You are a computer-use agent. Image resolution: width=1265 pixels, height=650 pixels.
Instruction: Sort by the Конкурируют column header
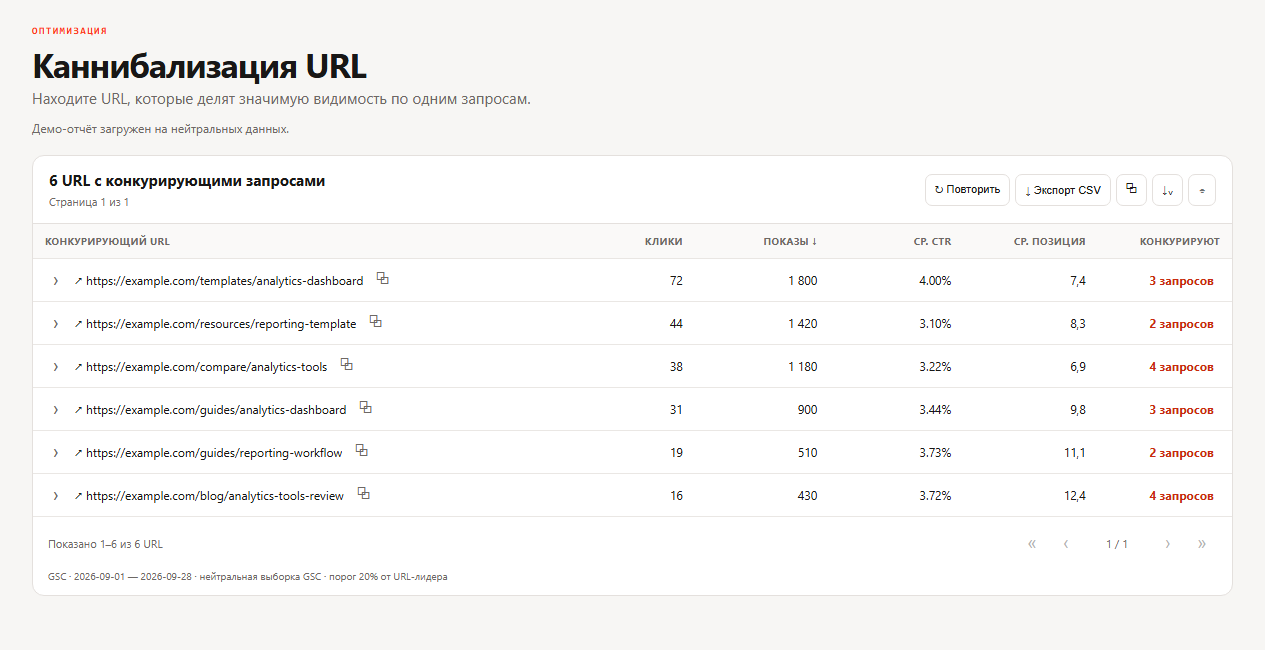click(1180, 241)
